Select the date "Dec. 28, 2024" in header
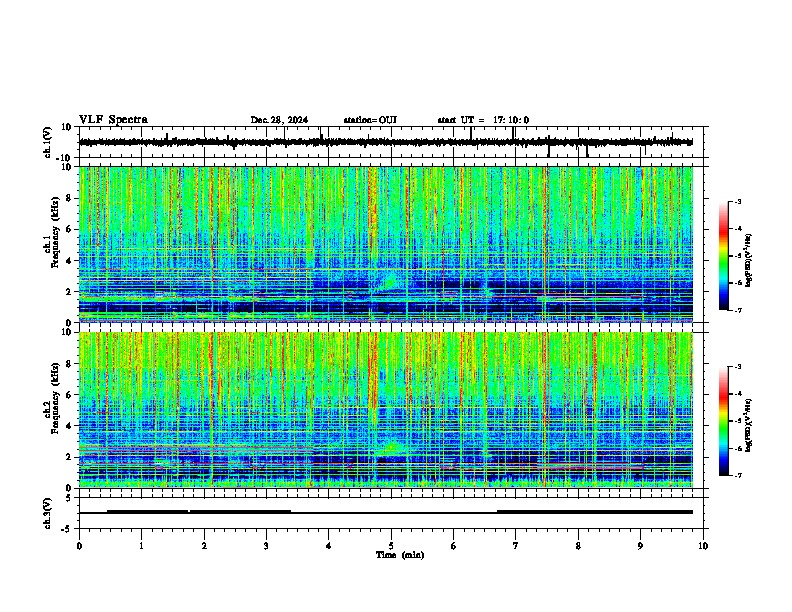Viewport: 792px width, 612px height. pyautogui.click(x=279, y=120)
